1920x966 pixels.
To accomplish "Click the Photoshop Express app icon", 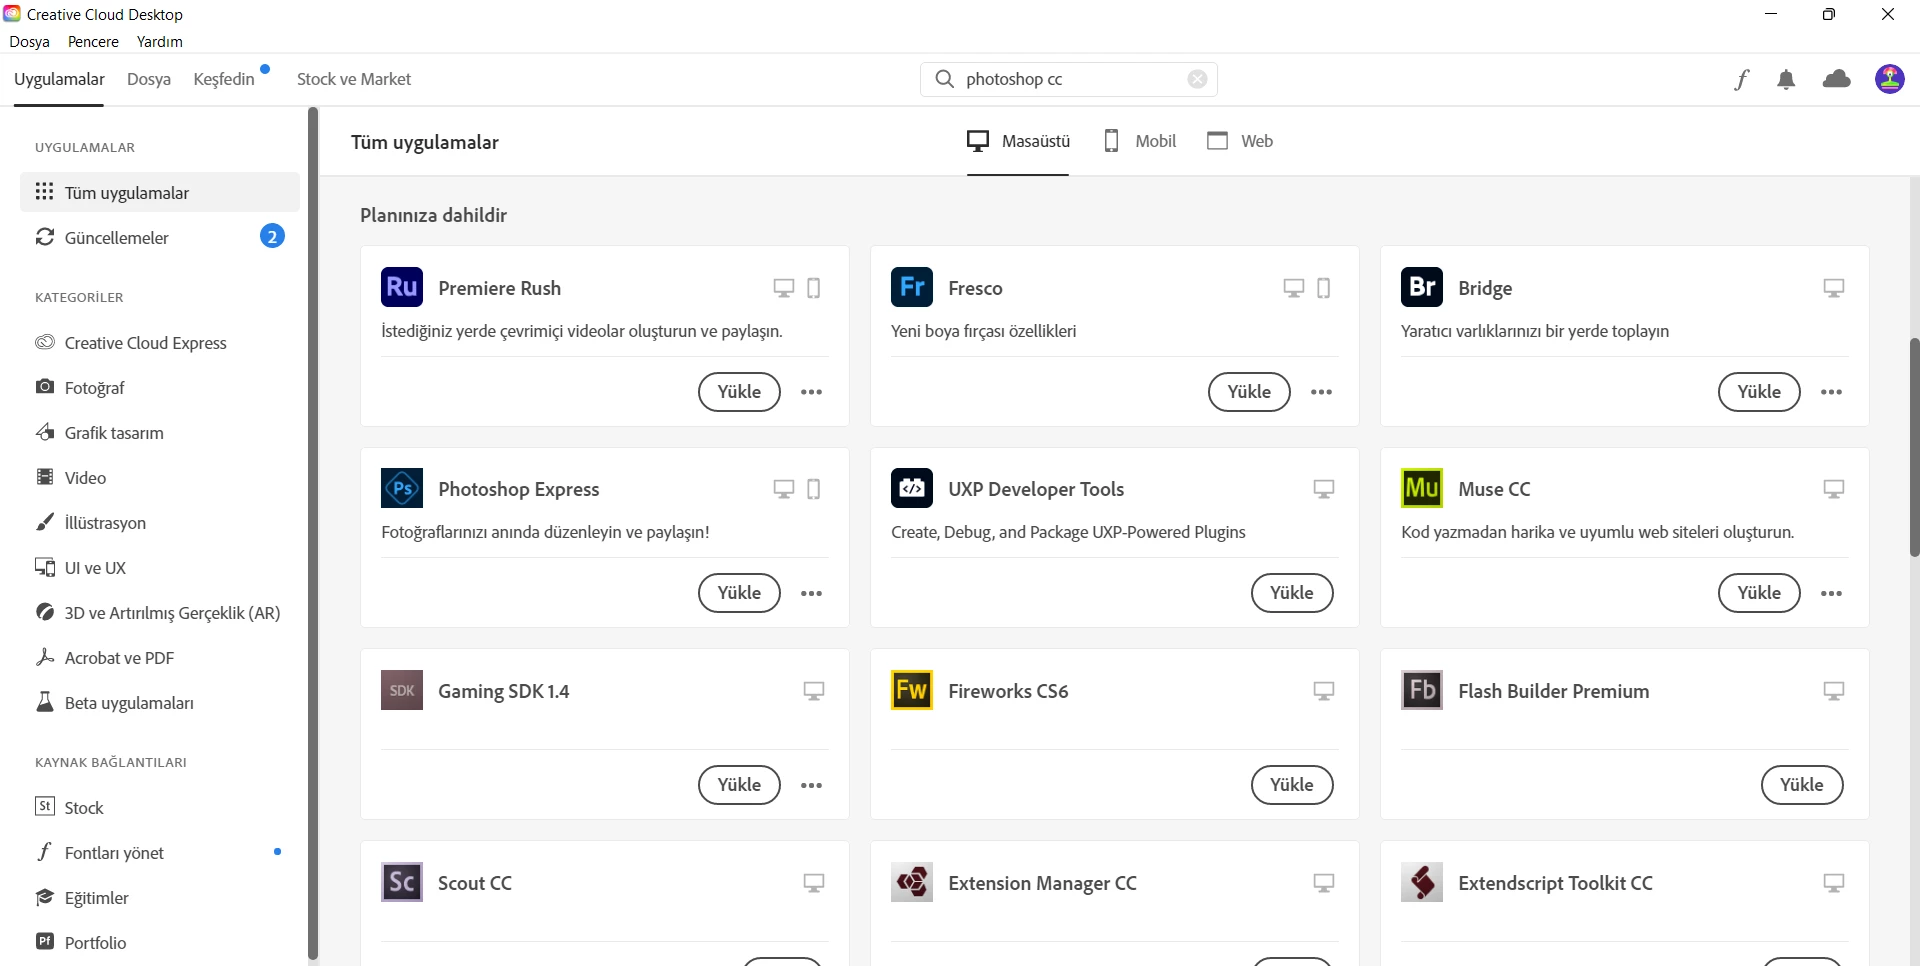I will (402, 488).
